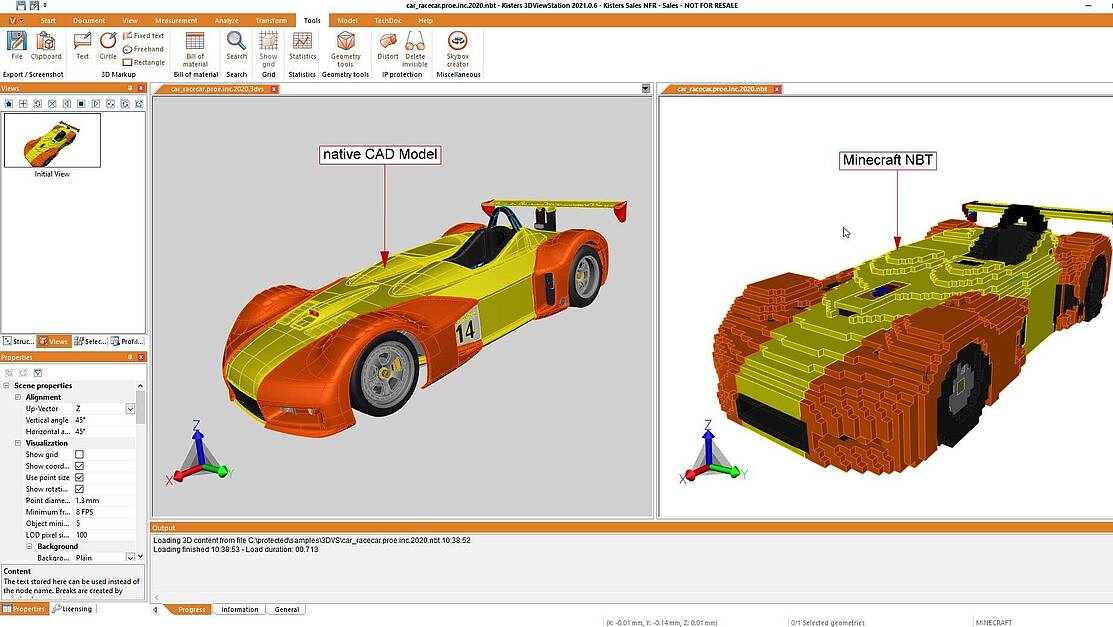This screenshot has height=627, width=1113.
Task: Choose the Fixed text markup
Action: pos(143,36)
